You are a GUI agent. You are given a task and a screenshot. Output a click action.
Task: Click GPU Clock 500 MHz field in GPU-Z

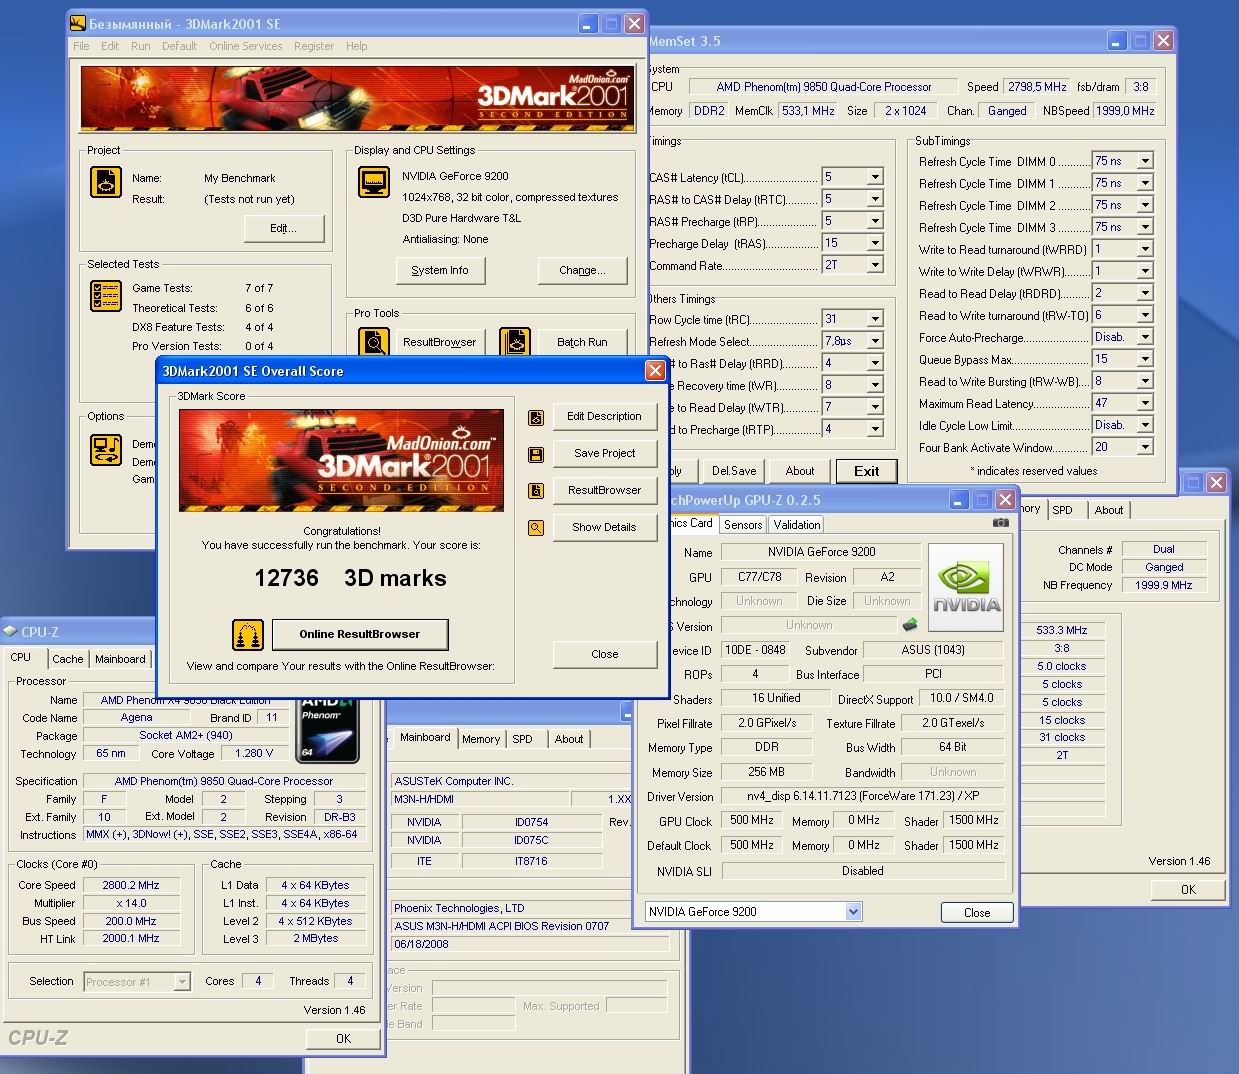point(751,820)
